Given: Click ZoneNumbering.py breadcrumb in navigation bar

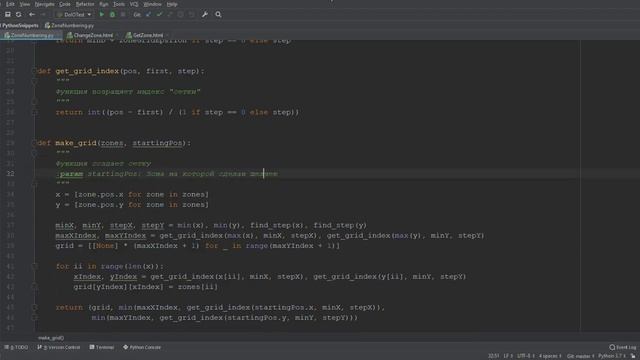Looking at the screenshot, I should coord(69,25).
